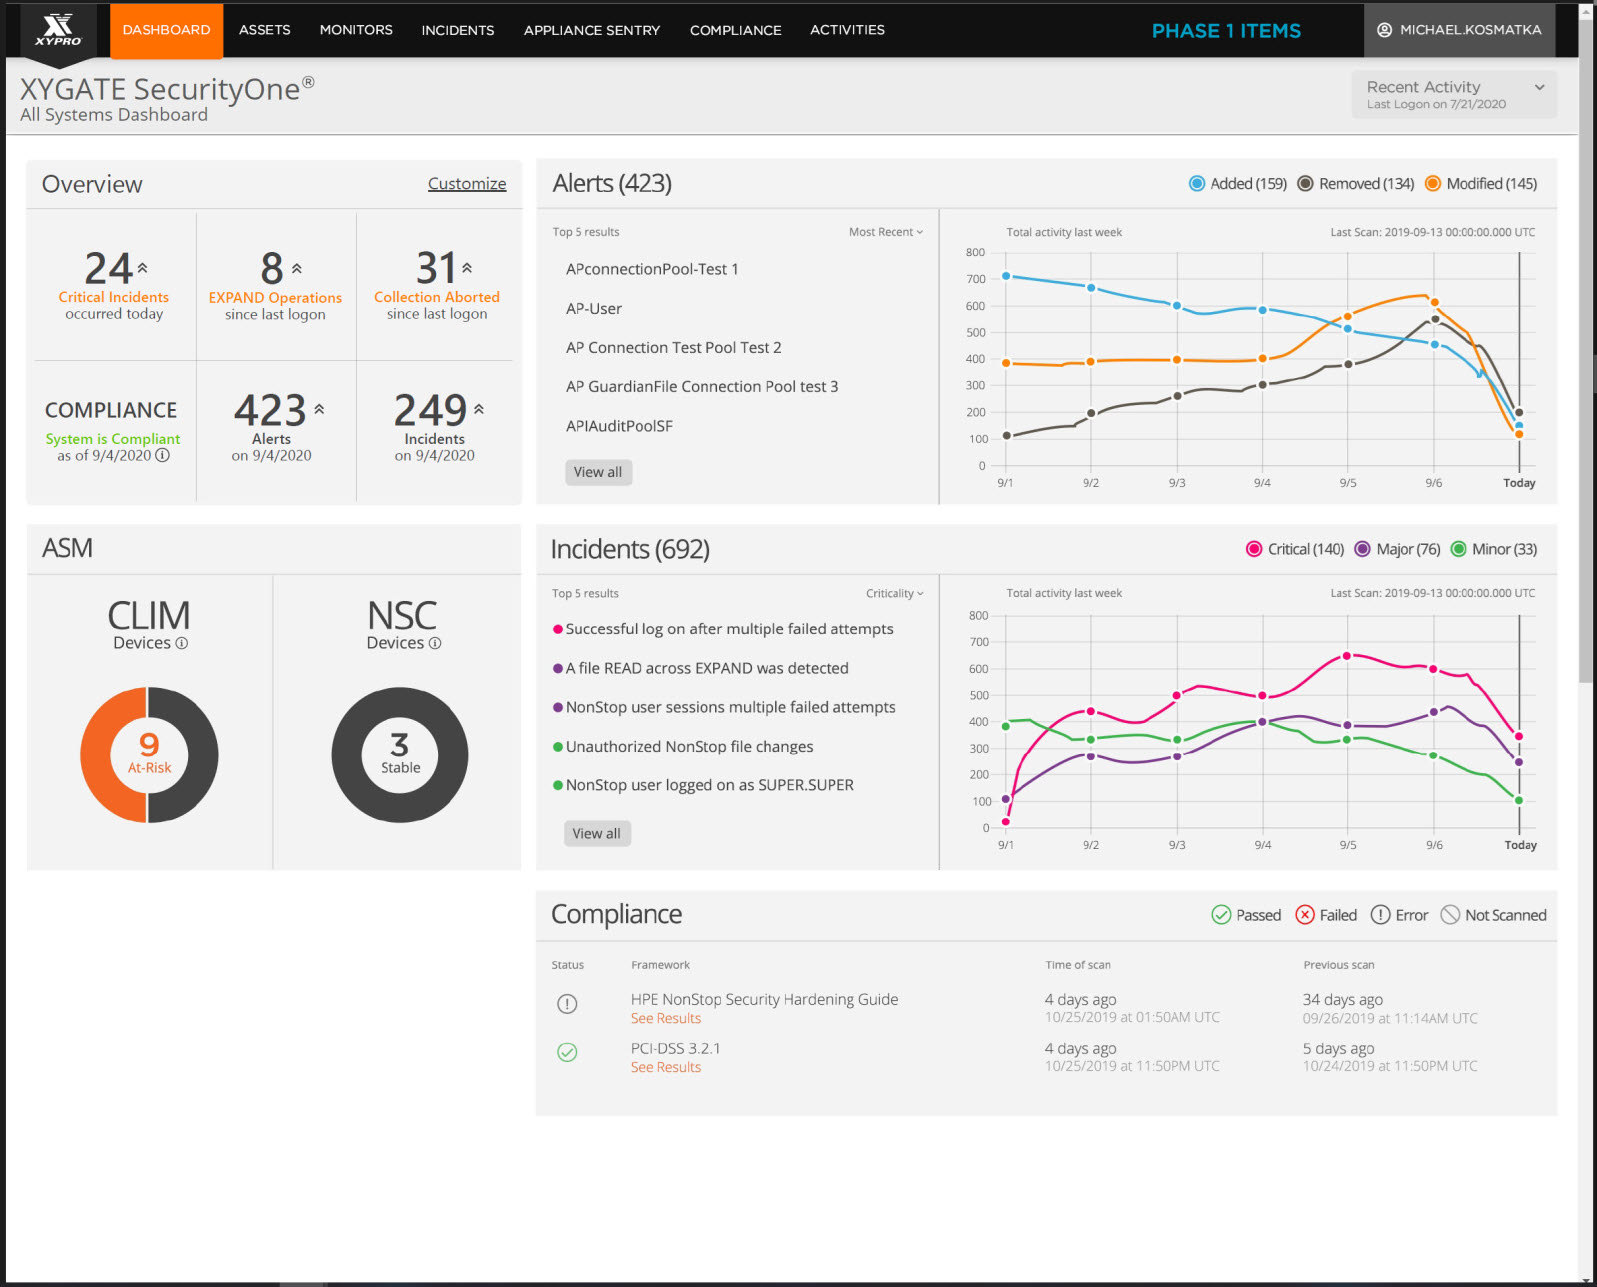Toggle the Modified (145) series in Alerts chart
This screenshot has height=1287, width=1597.
tap(1481, 184)
